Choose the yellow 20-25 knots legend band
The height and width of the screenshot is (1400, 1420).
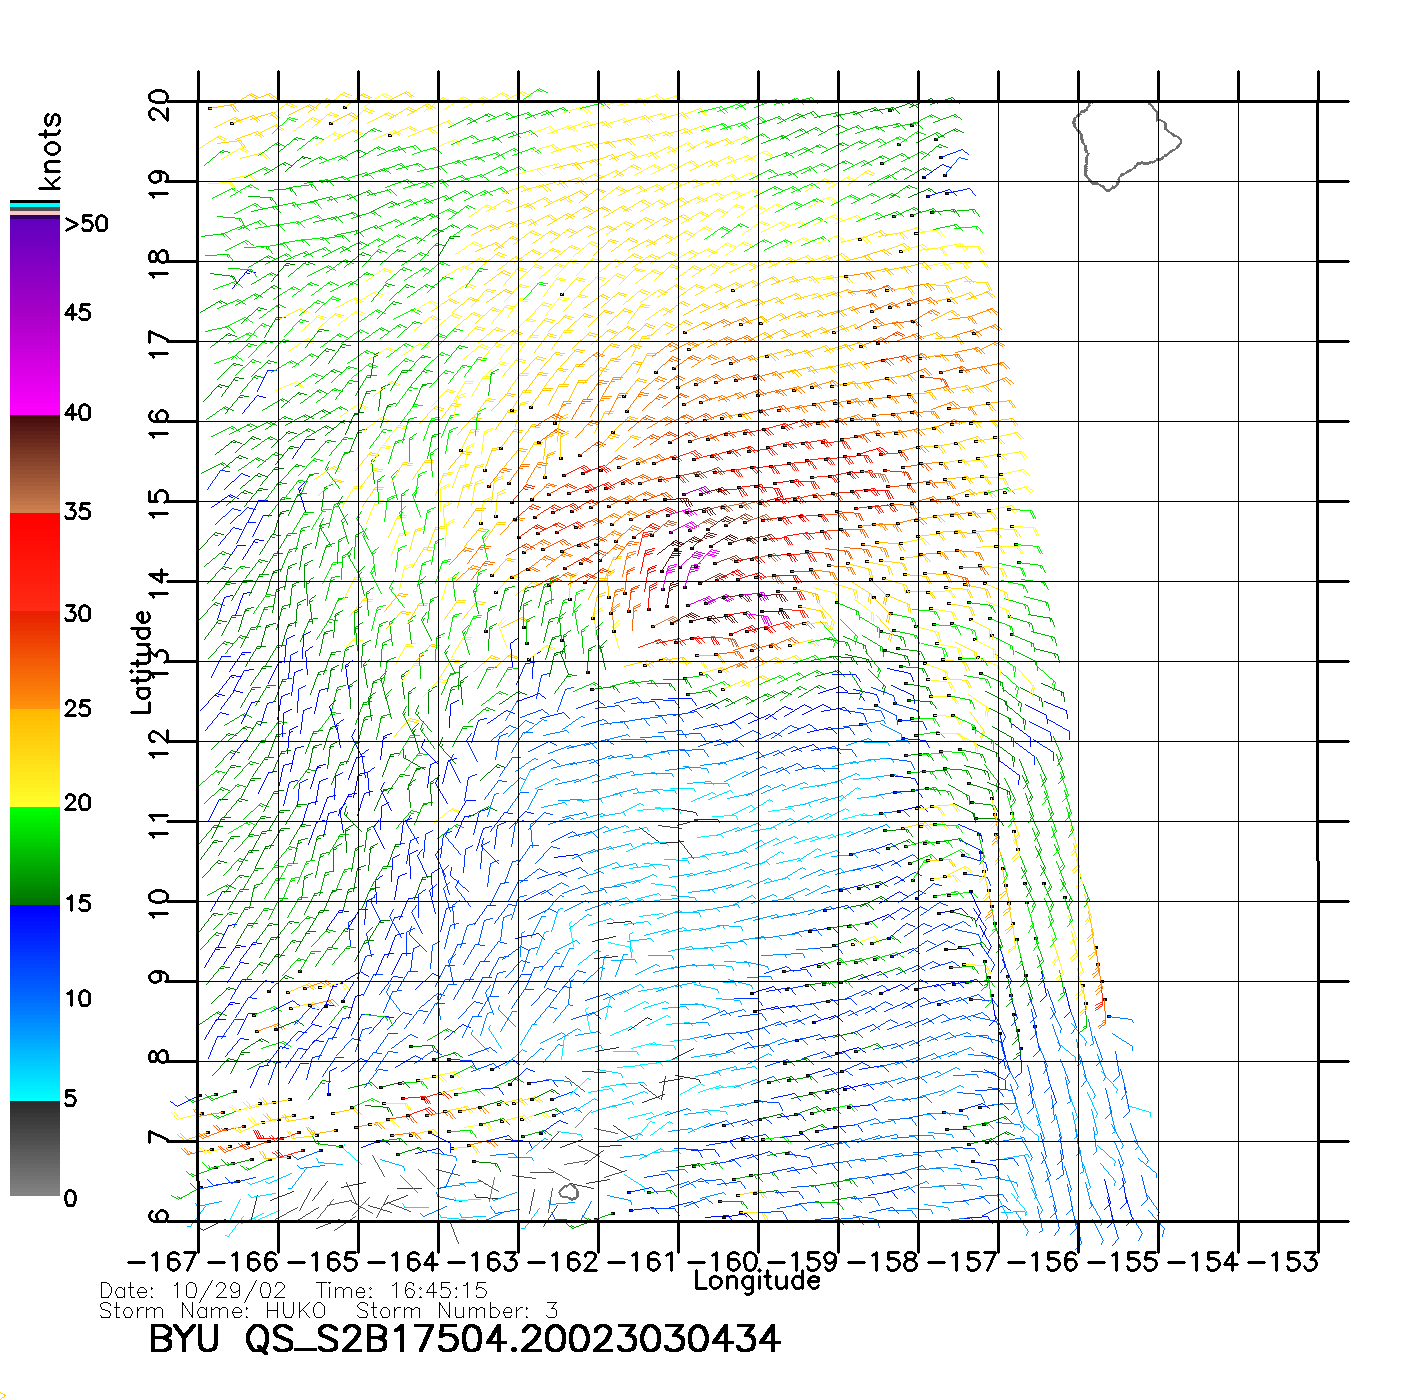coord(35,757)
